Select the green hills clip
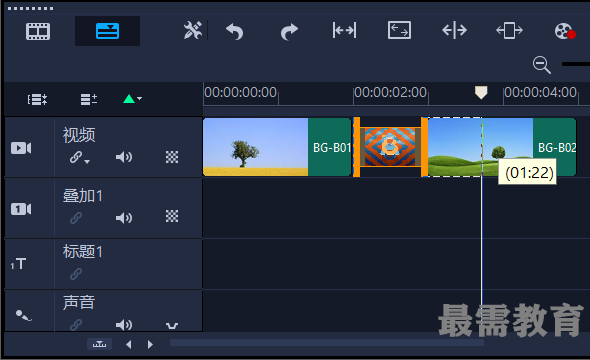The height and width of the screenshot is (360, 590). pos(481,147)
